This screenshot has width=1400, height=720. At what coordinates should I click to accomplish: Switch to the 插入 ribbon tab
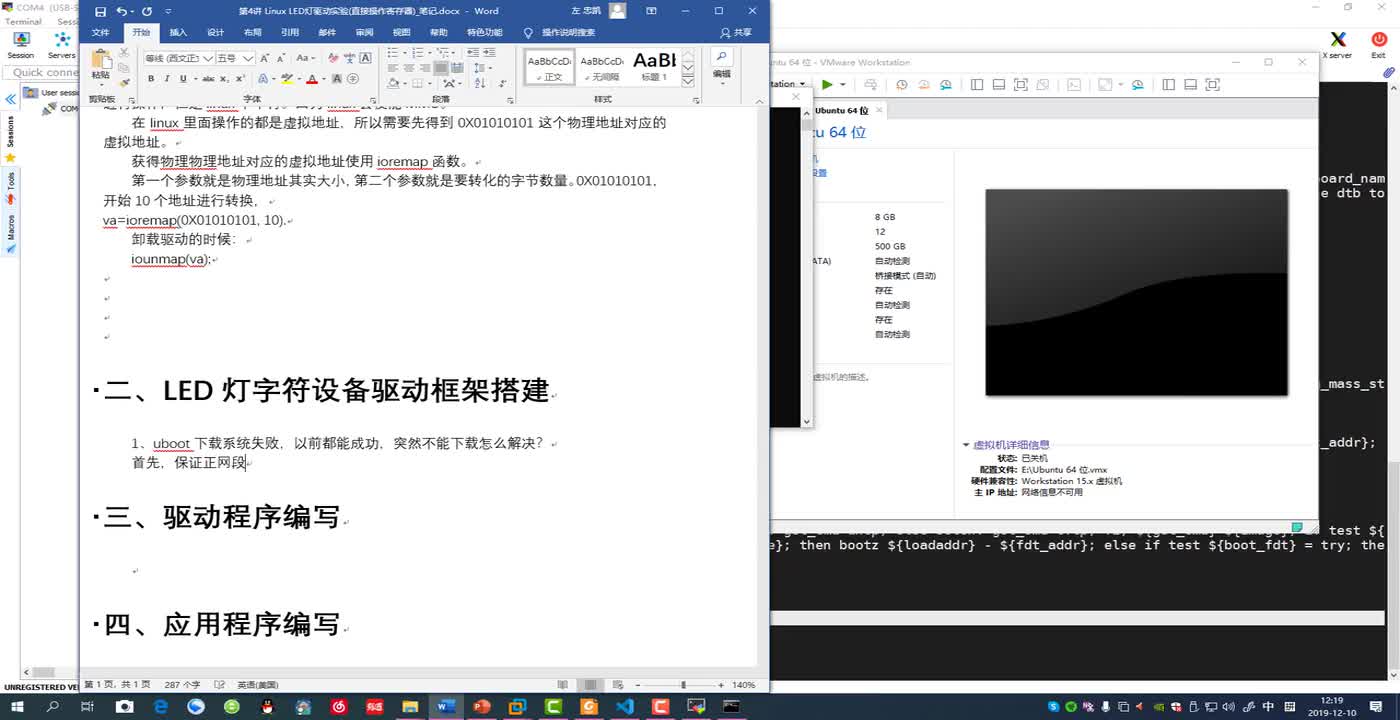coord(178,32)
